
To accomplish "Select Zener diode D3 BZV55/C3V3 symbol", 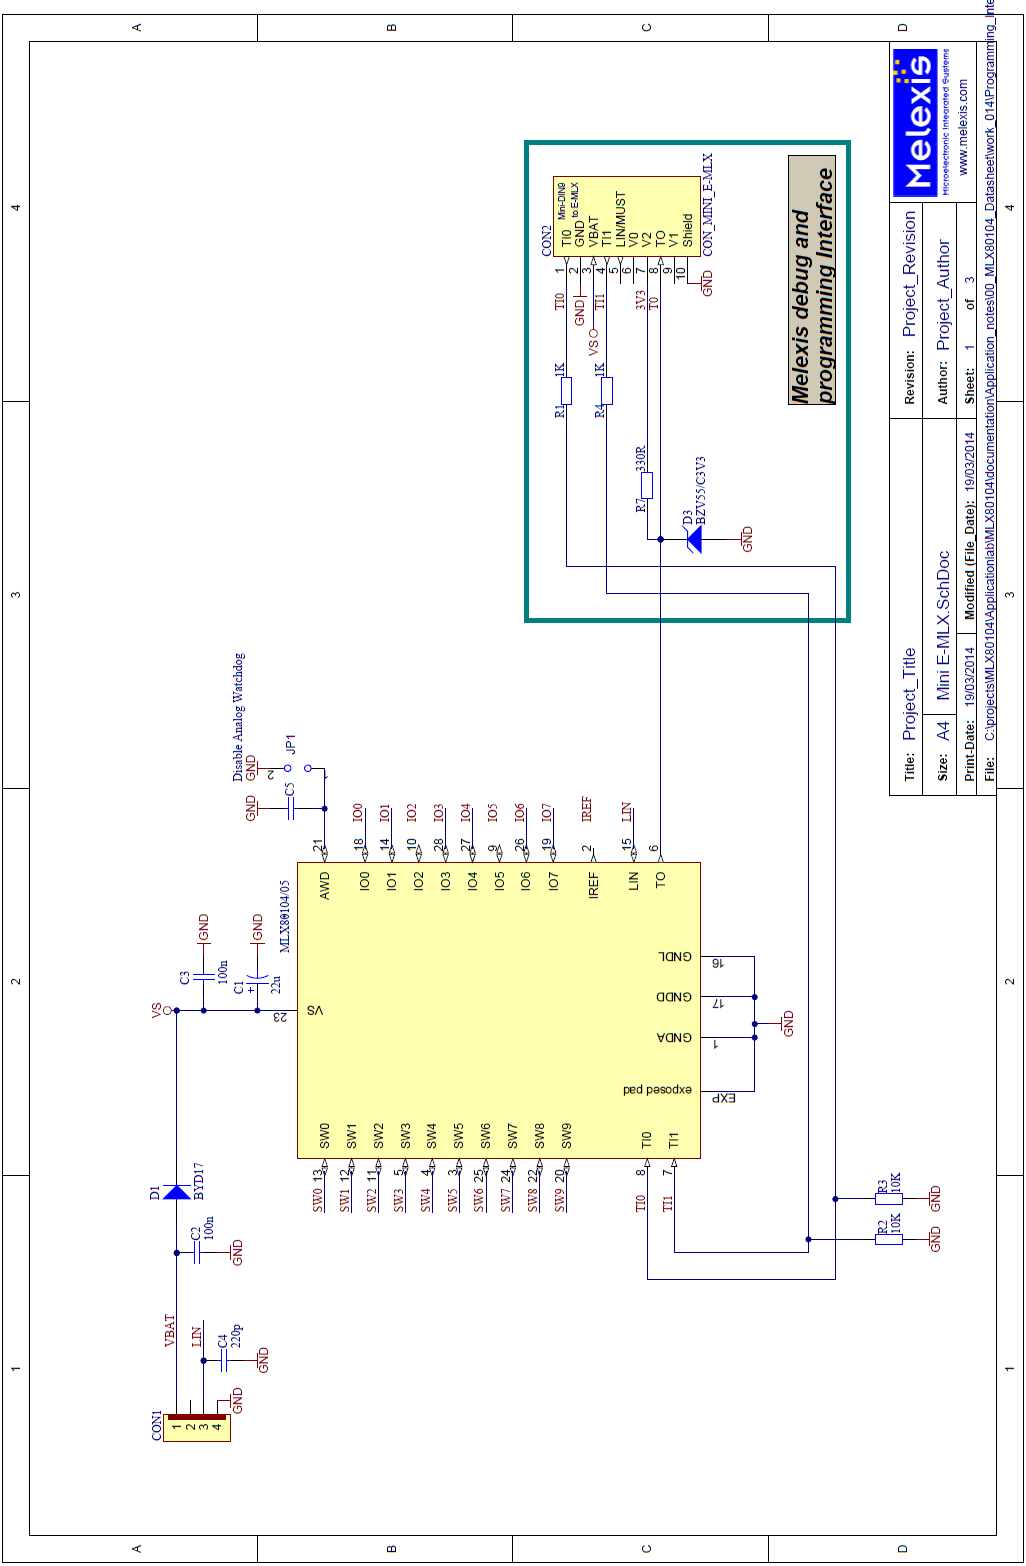I will [692, 537].
